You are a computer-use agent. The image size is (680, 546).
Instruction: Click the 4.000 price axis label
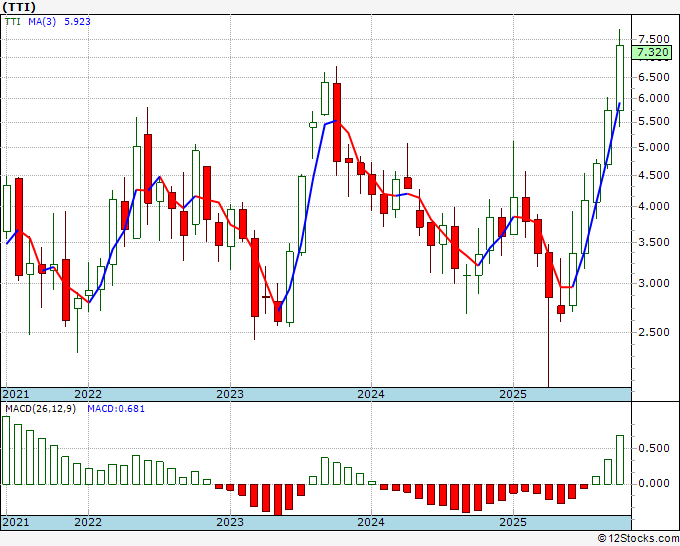pyautogui.click(x=654, y=206)
